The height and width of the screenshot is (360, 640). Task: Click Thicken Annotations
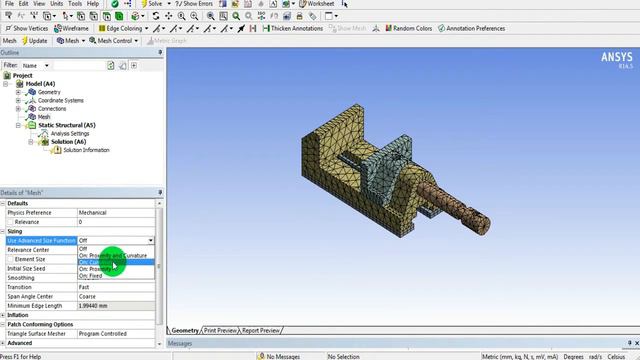293,29
